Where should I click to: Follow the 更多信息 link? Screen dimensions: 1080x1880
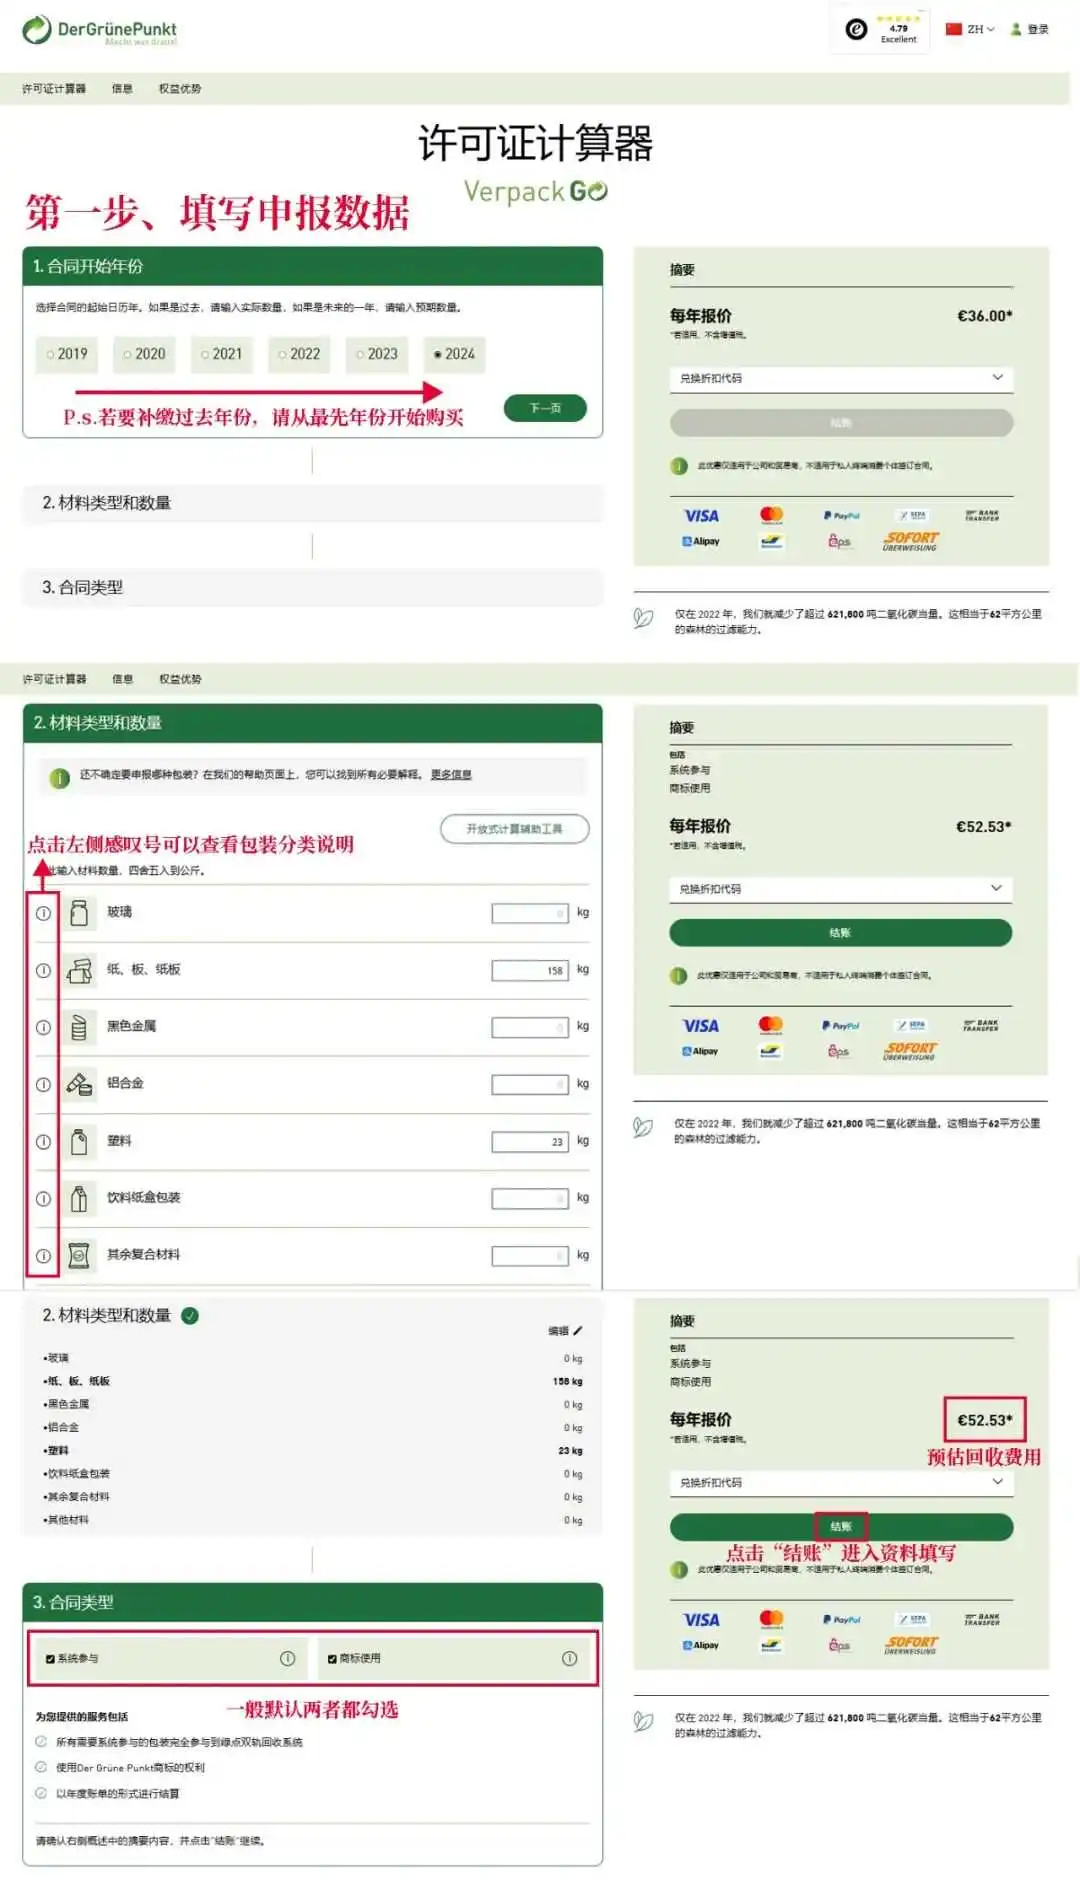[x=451, y=775]
